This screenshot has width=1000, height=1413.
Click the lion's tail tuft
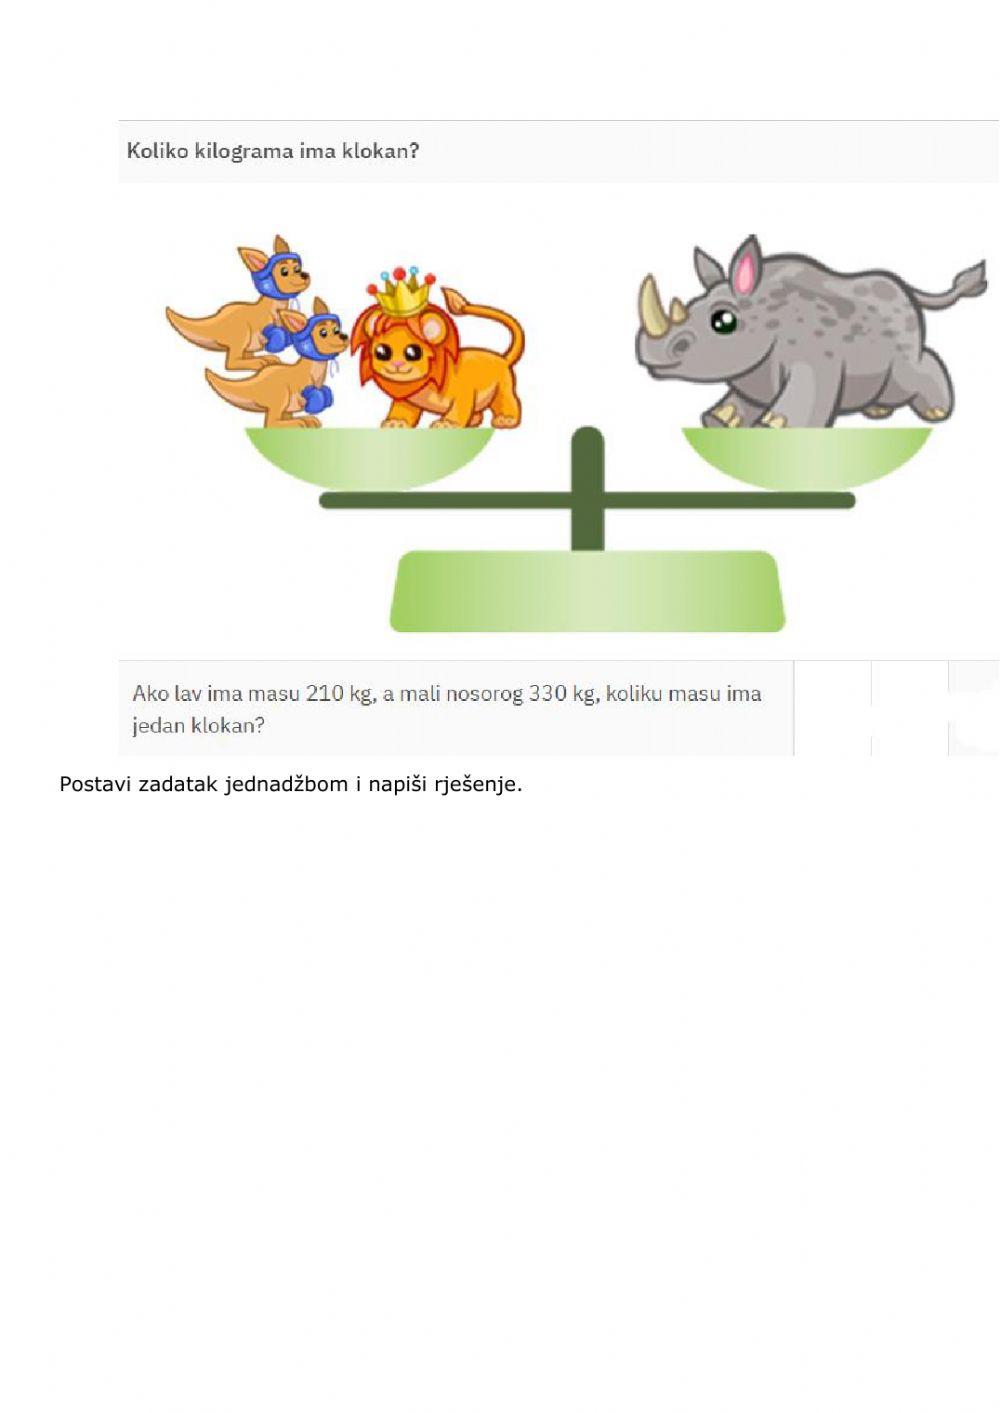click(x=454, y=298)
